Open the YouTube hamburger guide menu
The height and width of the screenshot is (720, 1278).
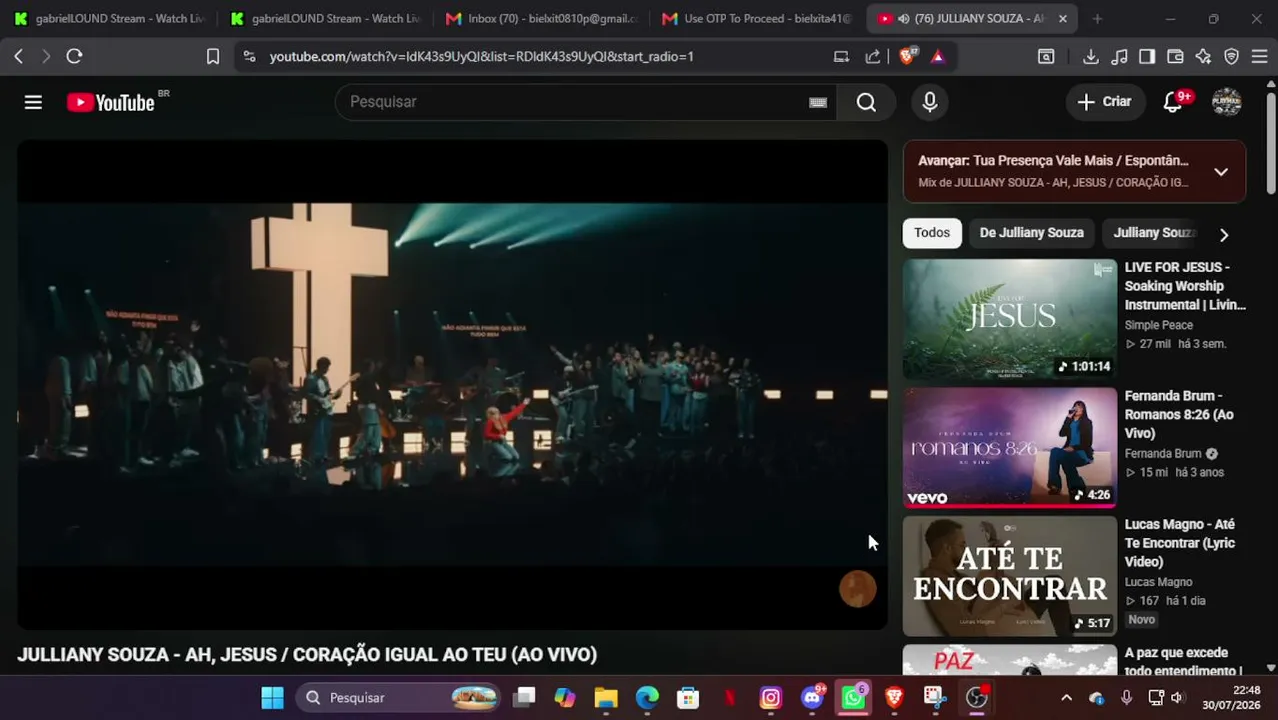[x=33, y=102]
